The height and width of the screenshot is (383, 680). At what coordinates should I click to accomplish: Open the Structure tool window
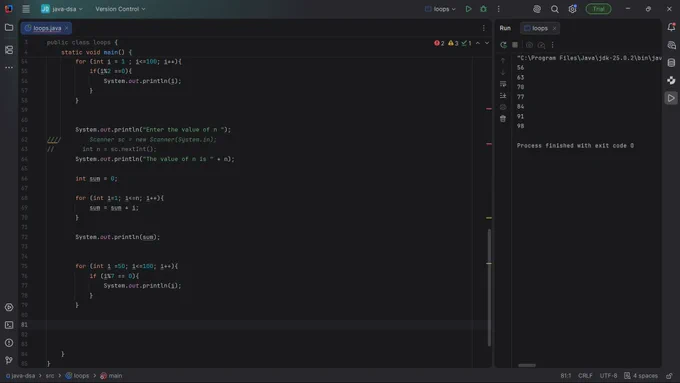(9, 50)
